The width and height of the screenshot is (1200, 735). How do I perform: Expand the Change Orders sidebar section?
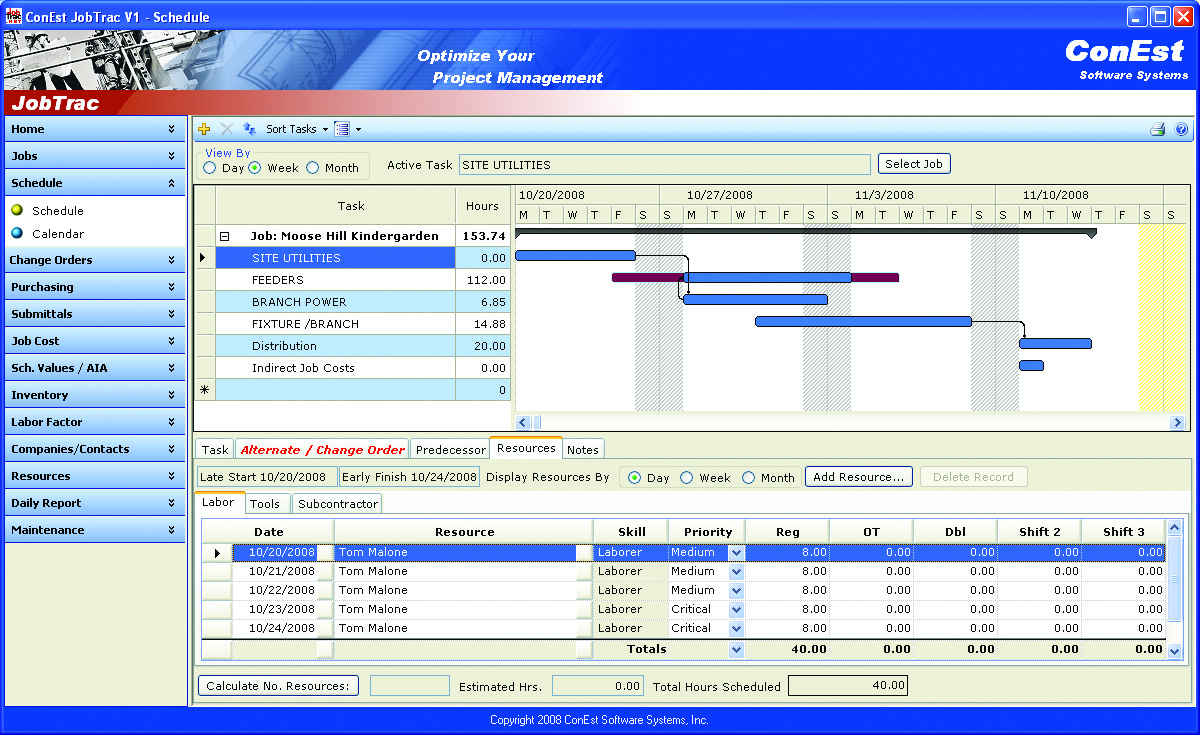[x=95, y=260]
